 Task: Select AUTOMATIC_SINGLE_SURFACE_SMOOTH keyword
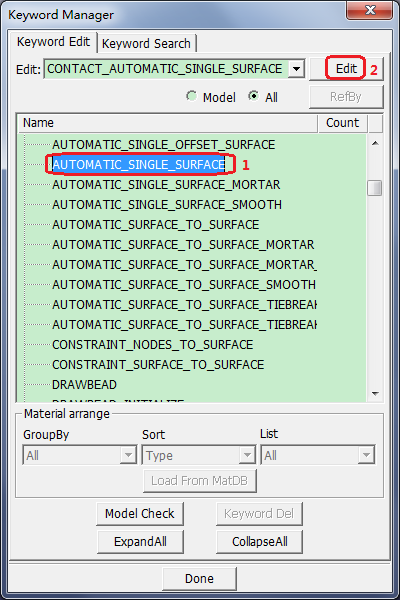(x=167, y=205)
